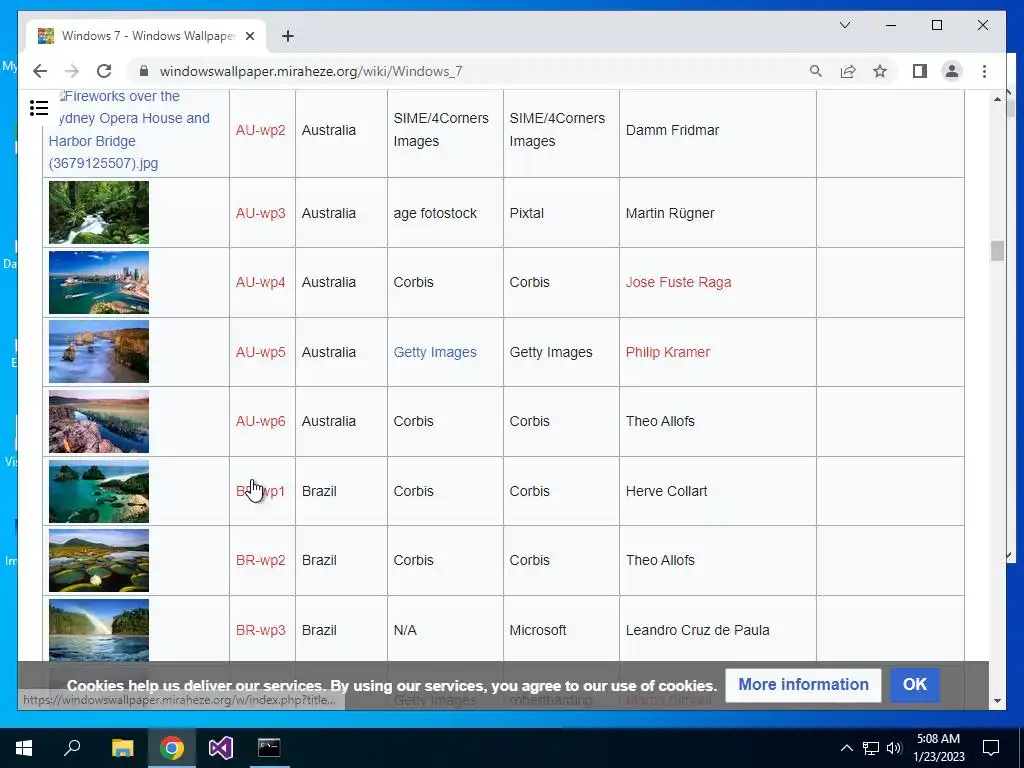This screenshot has width=1024, height=768.
Task: Follow the Getty Images blue link
Action: (435, 352)
